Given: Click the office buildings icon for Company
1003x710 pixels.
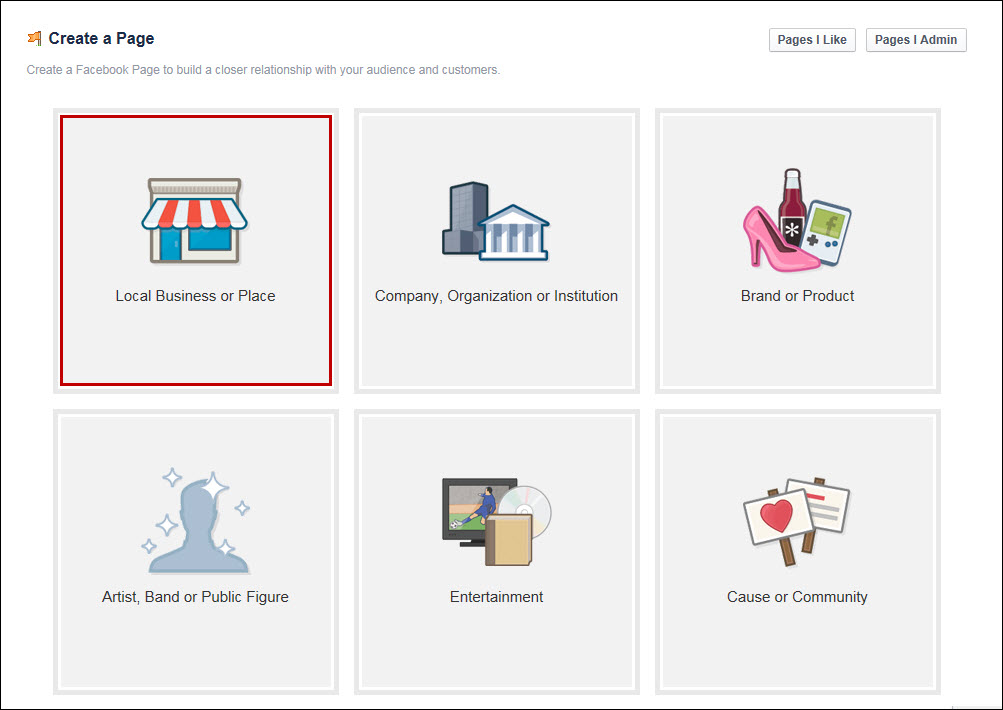Looking at the screenshot, I should coord(496,221).
